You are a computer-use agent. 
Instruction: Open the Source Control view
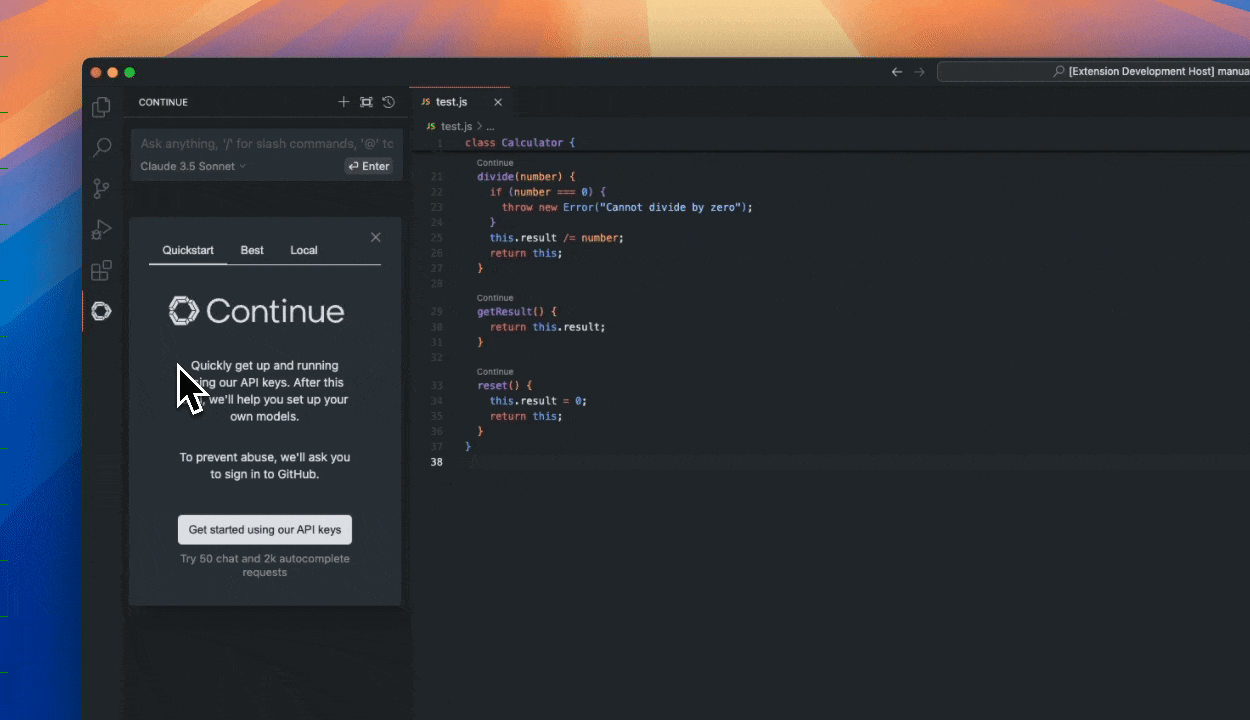(101, 188)
